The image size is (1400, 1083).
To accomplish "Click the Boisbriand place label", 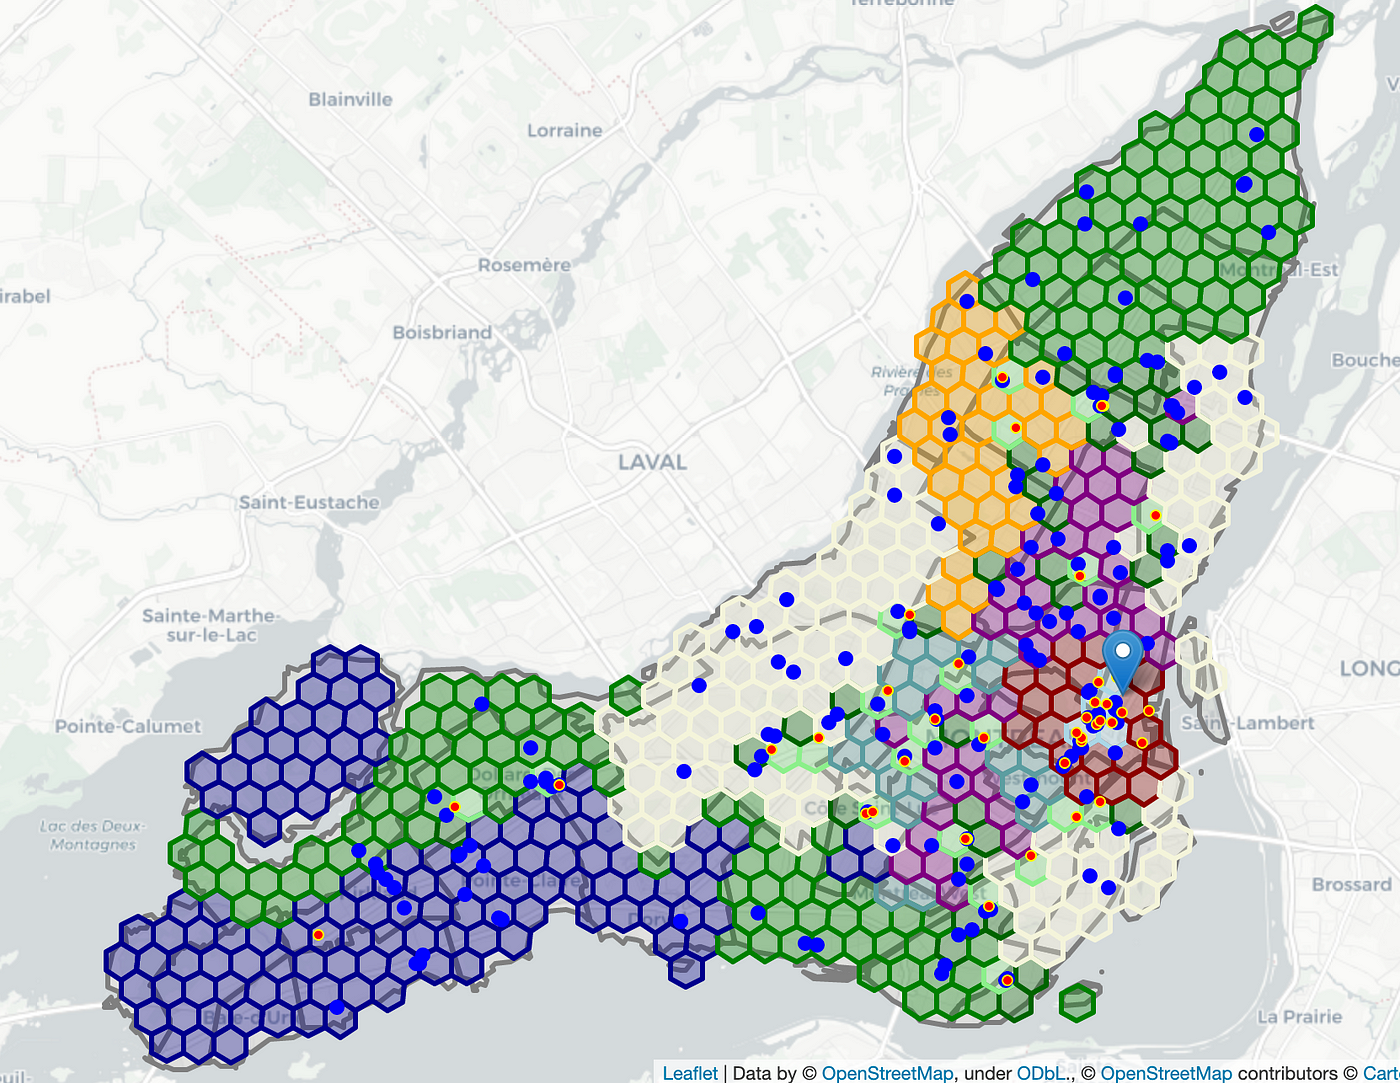I will (x=442, y=332).
